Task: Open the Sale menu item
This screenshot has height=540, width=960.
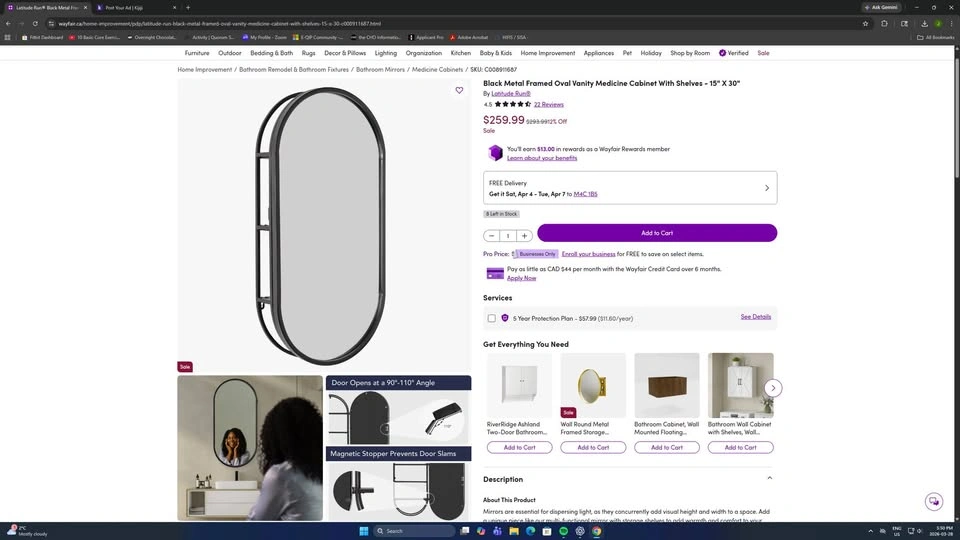Action: 763,53
